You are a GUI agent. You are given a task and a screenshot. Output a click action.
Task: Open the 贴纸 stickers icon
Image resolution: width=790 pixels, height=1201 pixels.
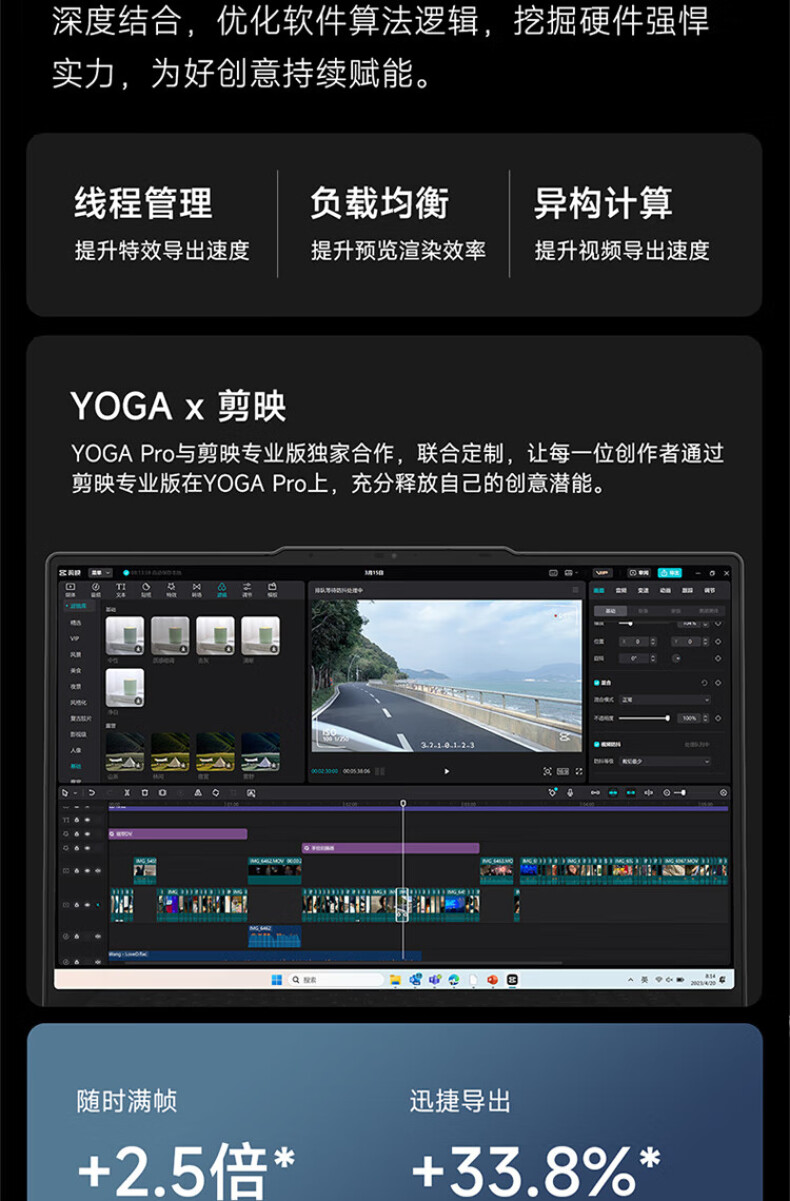(146, 589)
